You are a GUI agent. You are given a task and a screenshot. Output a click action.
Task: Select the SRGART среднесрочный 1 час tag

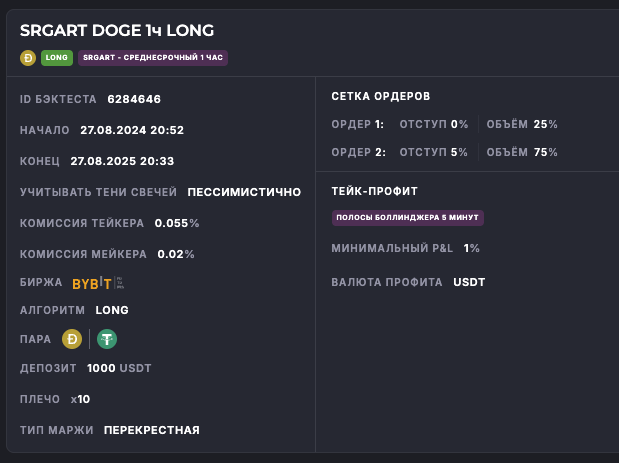click(153, 58)
